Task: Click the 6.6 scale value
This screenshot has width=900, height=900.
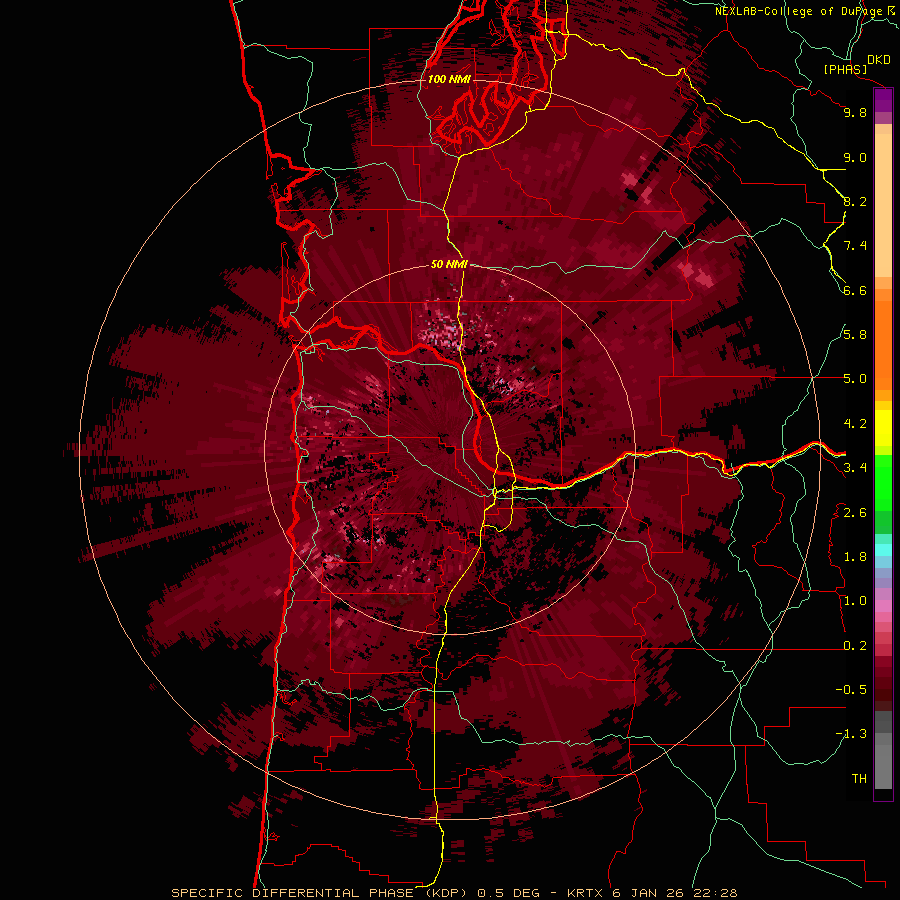Action: click(x=855, y=290)
